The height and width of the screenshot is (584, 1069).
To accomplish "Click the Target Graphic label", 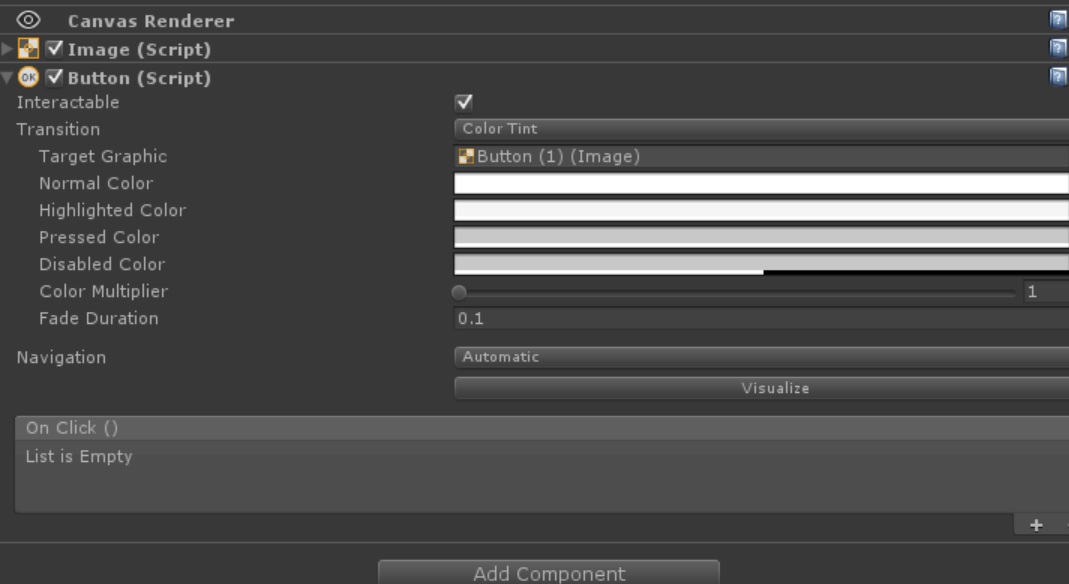I will pyautogui.click(x=103, y=156).
